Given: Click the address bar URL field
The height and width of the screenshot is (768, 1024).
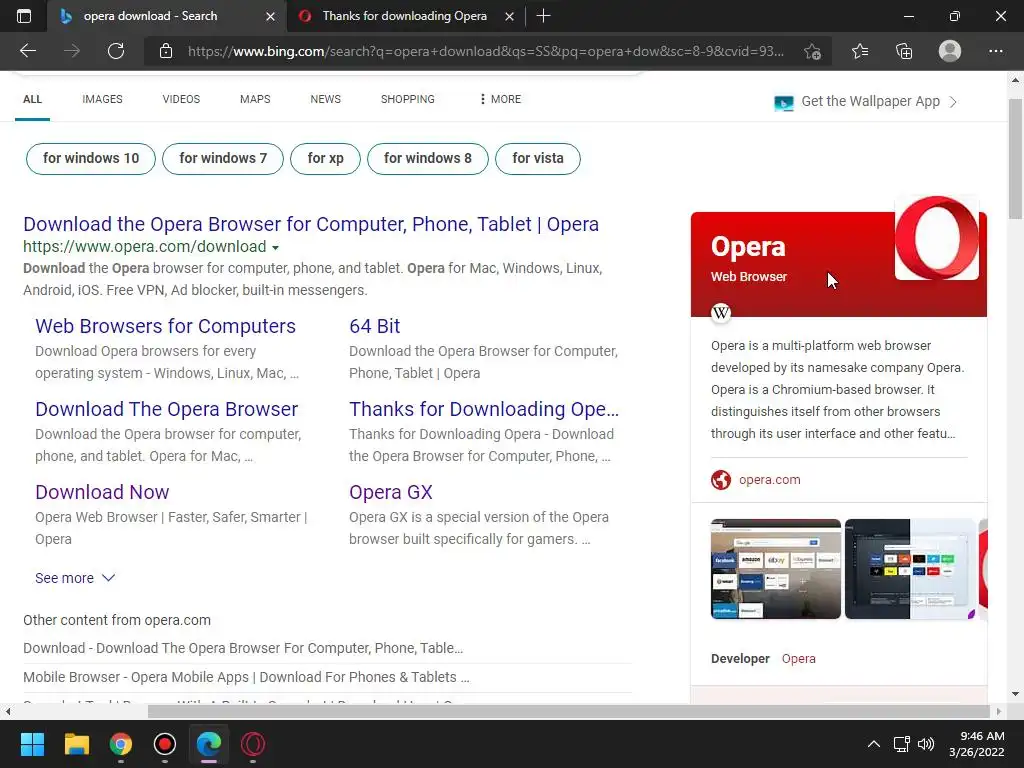Looking at the screenshot, I should 486,51.
